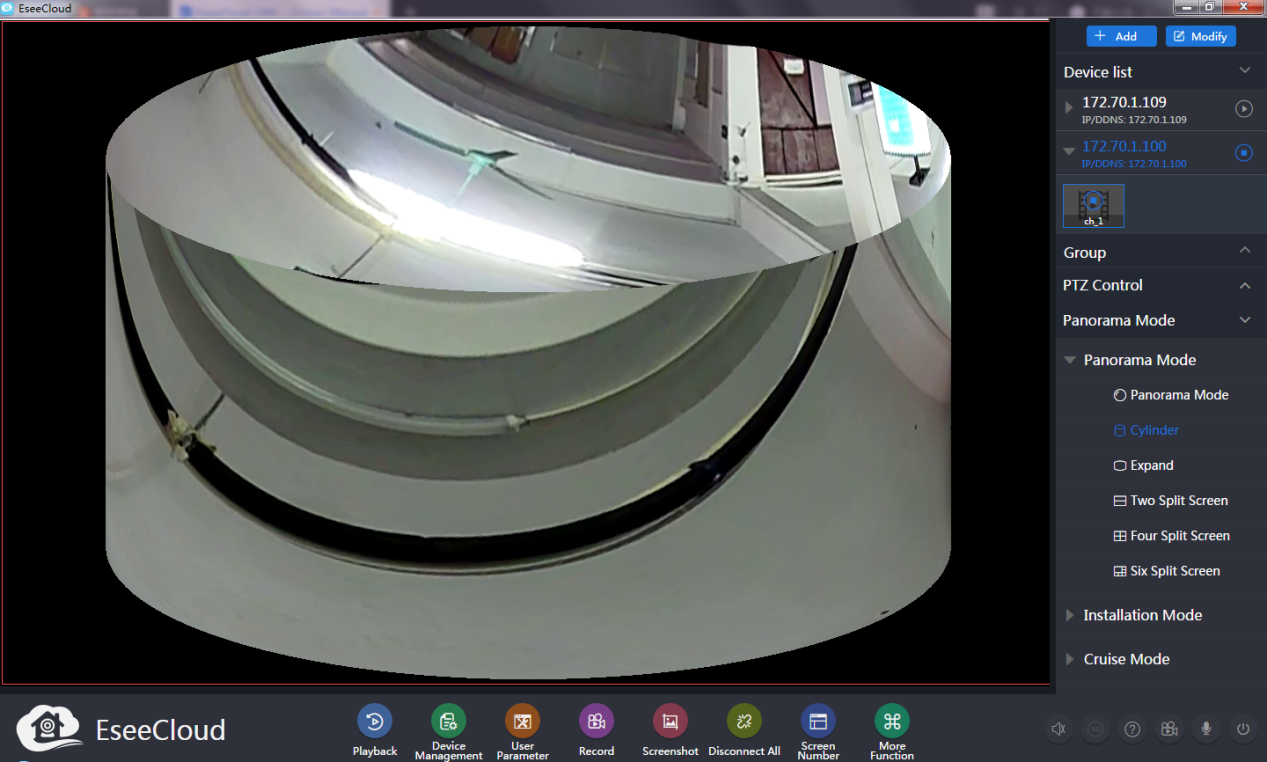
Task: Open Device Management
Action: (x=448, y=722)
